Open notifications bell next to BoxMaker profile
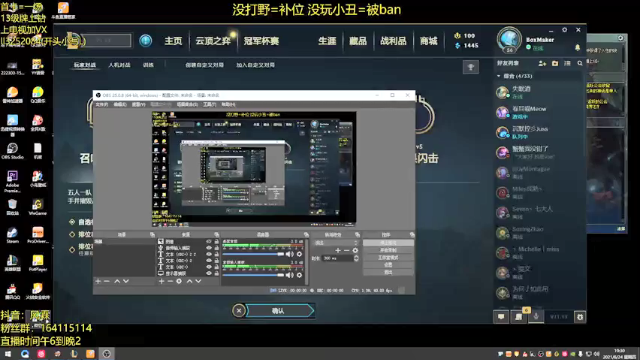Viewport: 640px width, 360px height. point(577,48)
